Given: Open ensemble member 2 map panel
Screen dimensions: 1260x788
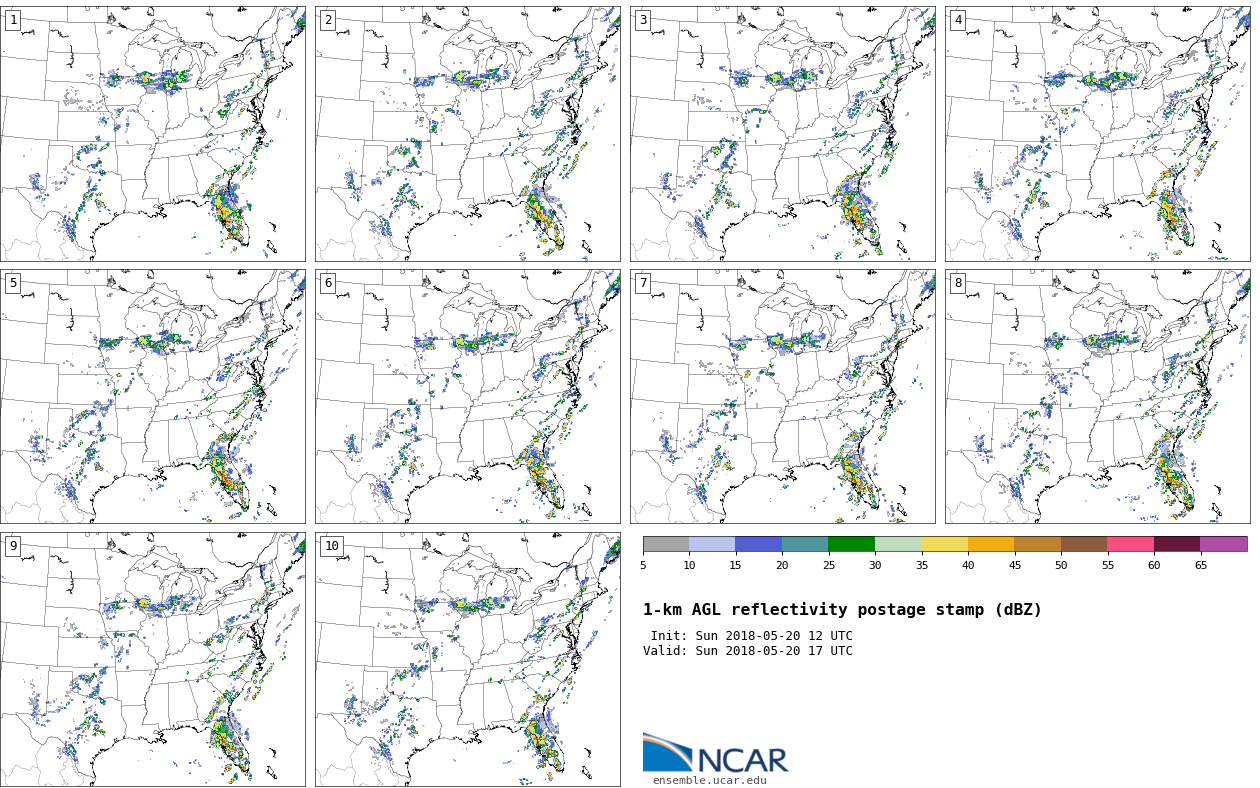Looking at the screenshot, I should tap(467, 134).
